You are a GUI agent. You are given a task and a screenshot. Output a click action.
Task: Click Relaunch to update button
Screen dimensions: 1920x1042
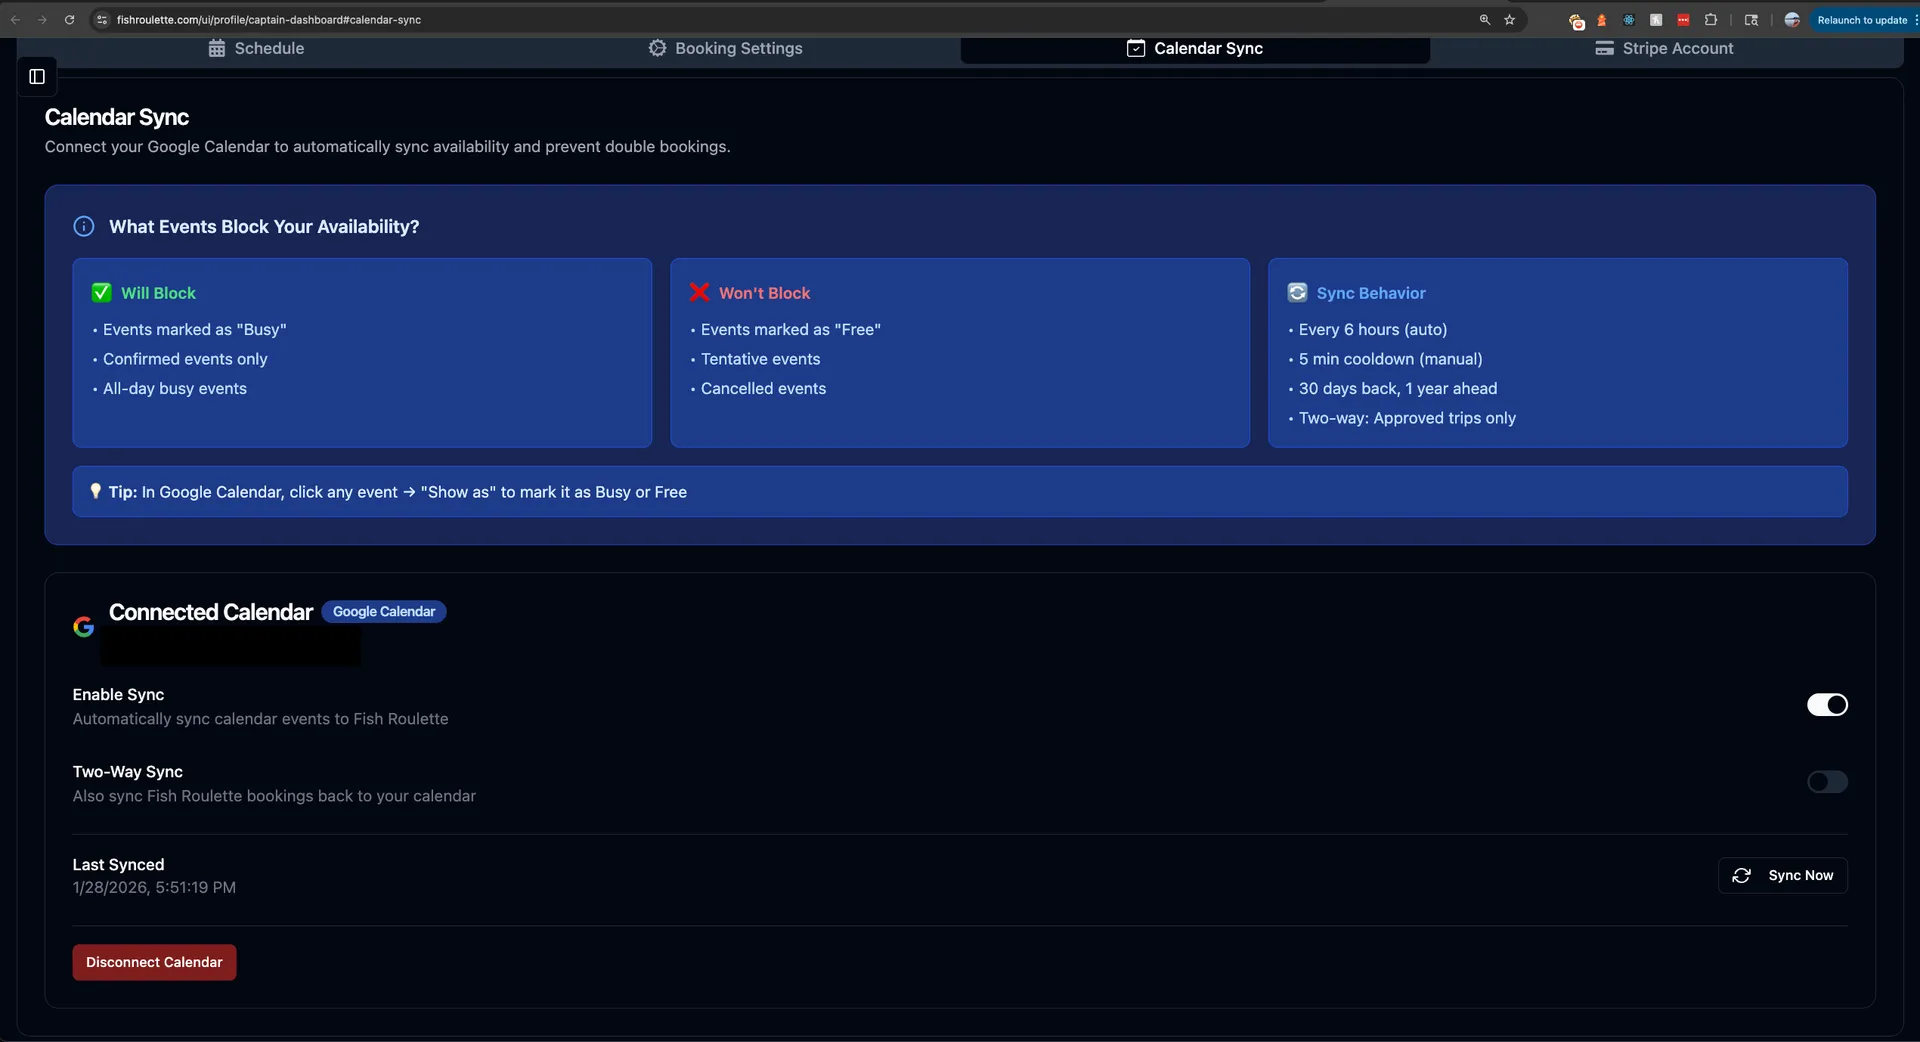pos(1861,20)
